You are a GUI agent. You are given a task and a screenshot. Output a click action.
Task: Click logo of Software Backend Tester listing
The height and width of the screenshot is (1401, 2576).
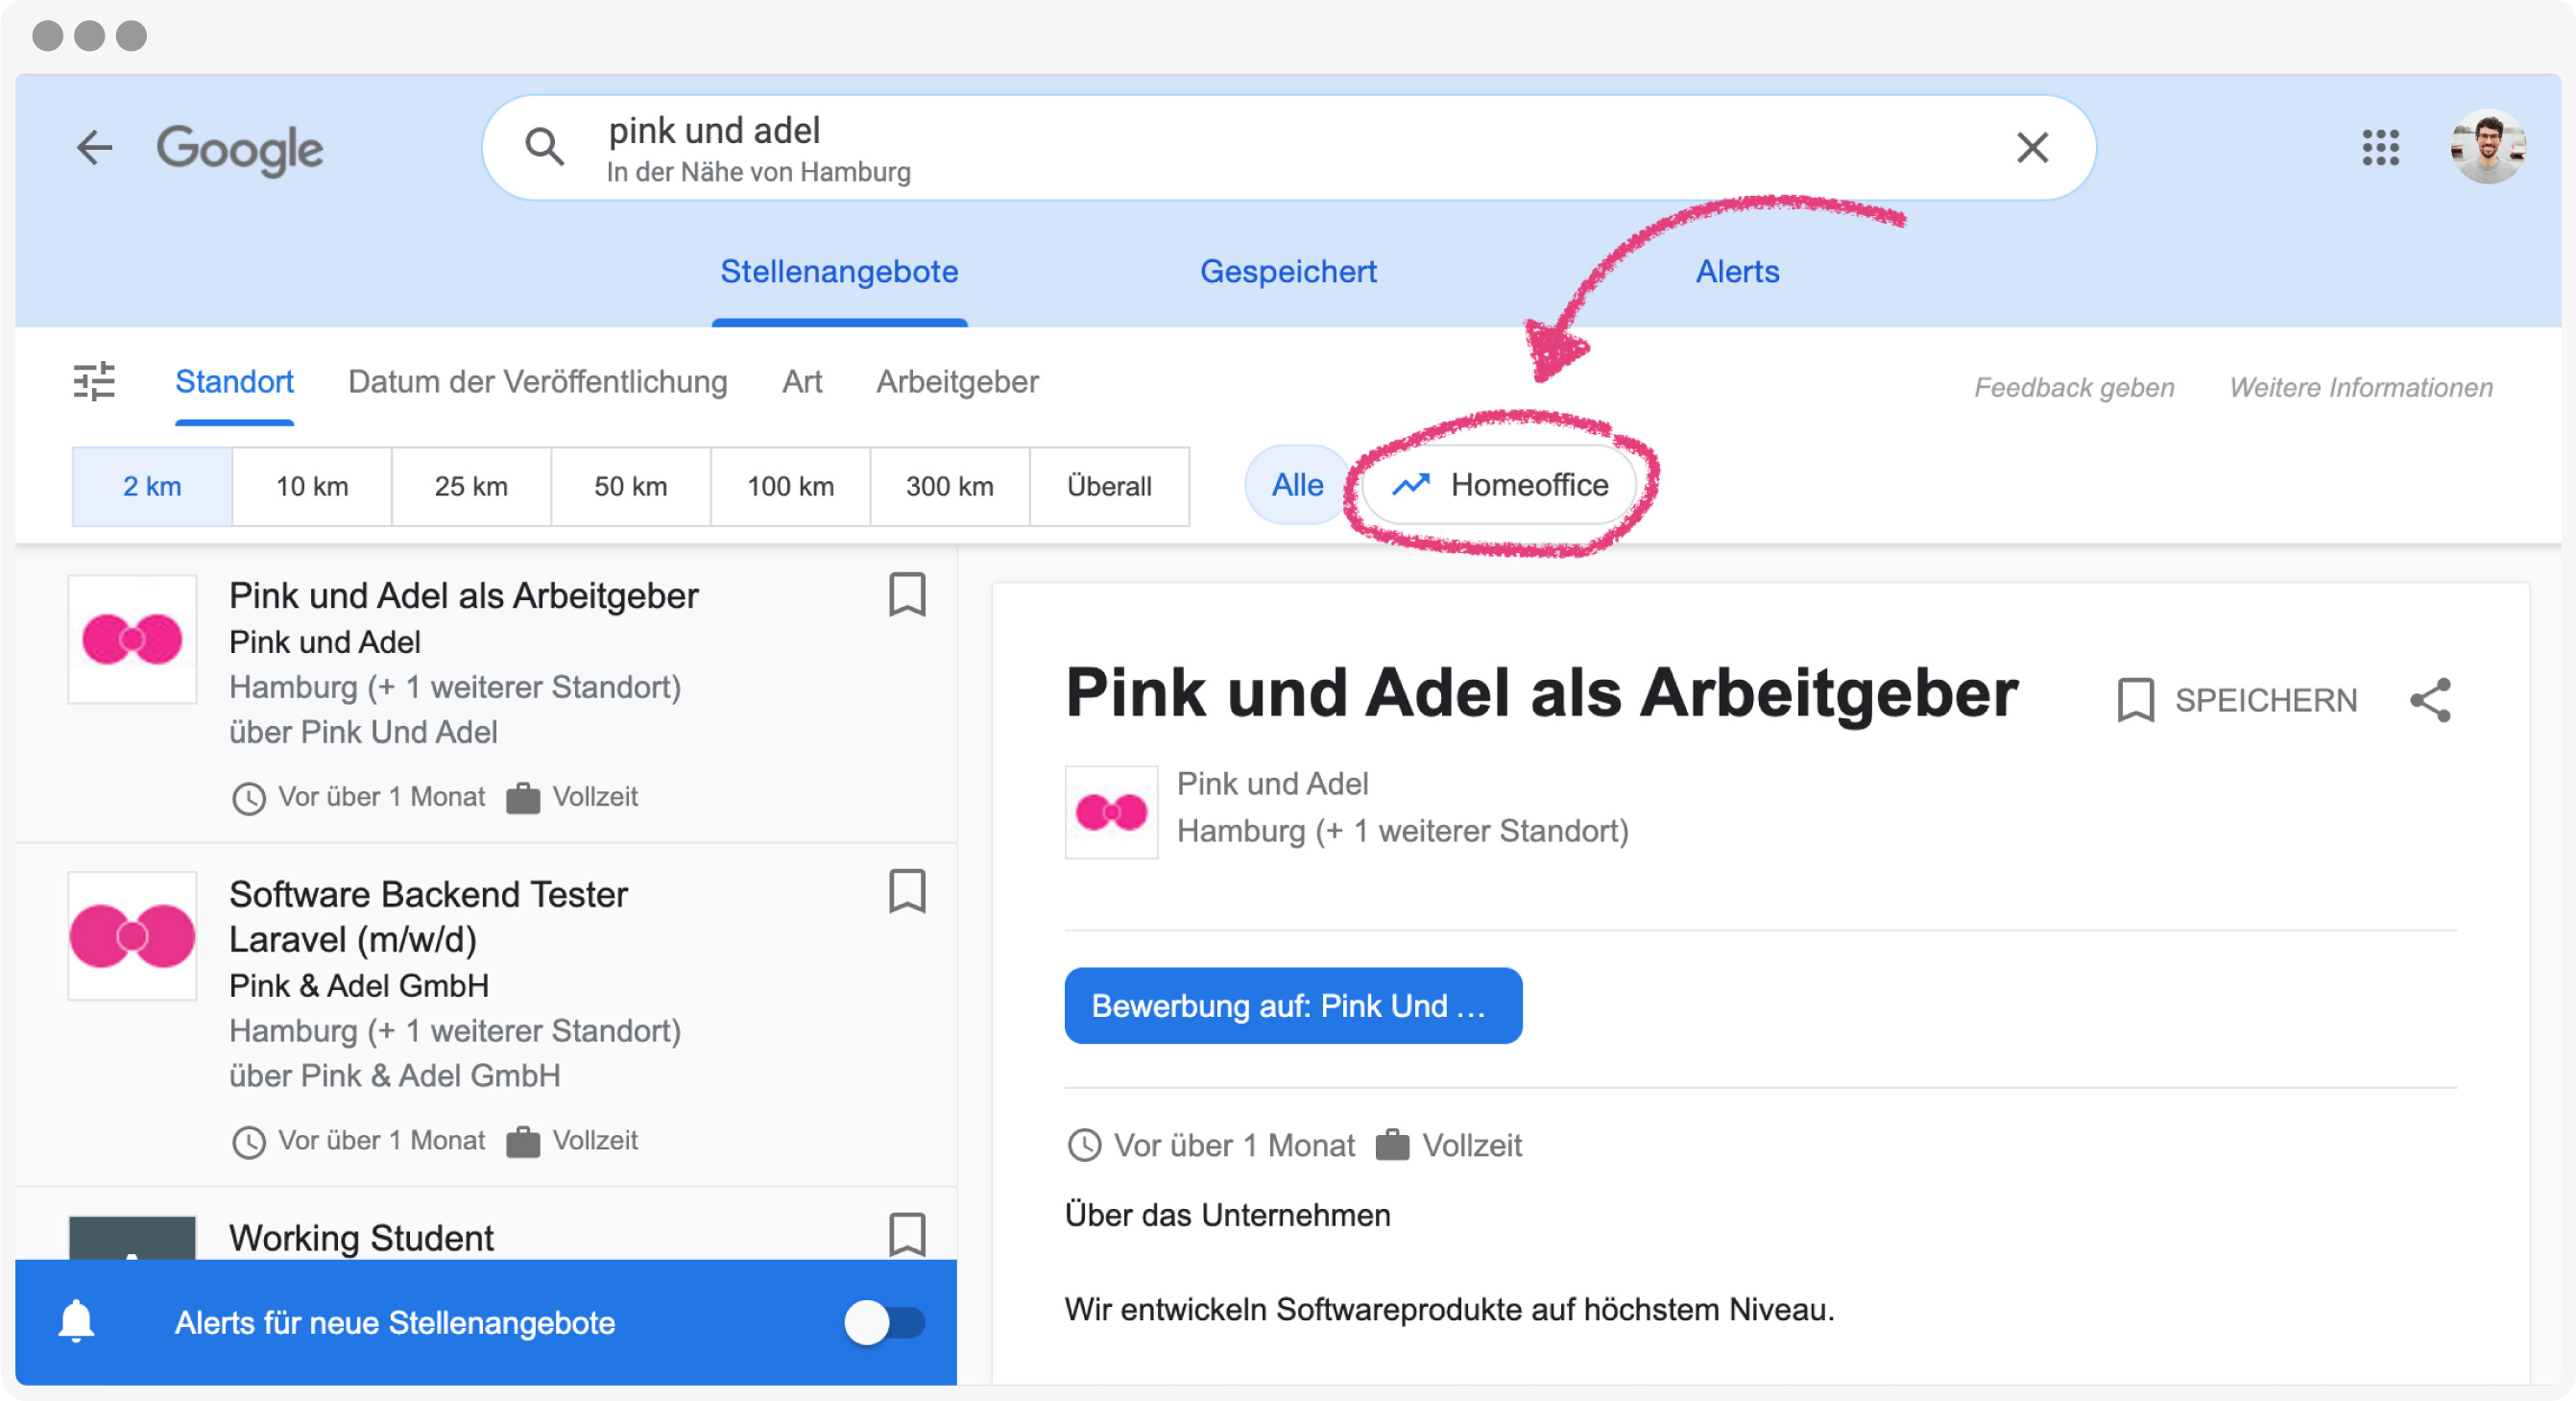point(132,936)
